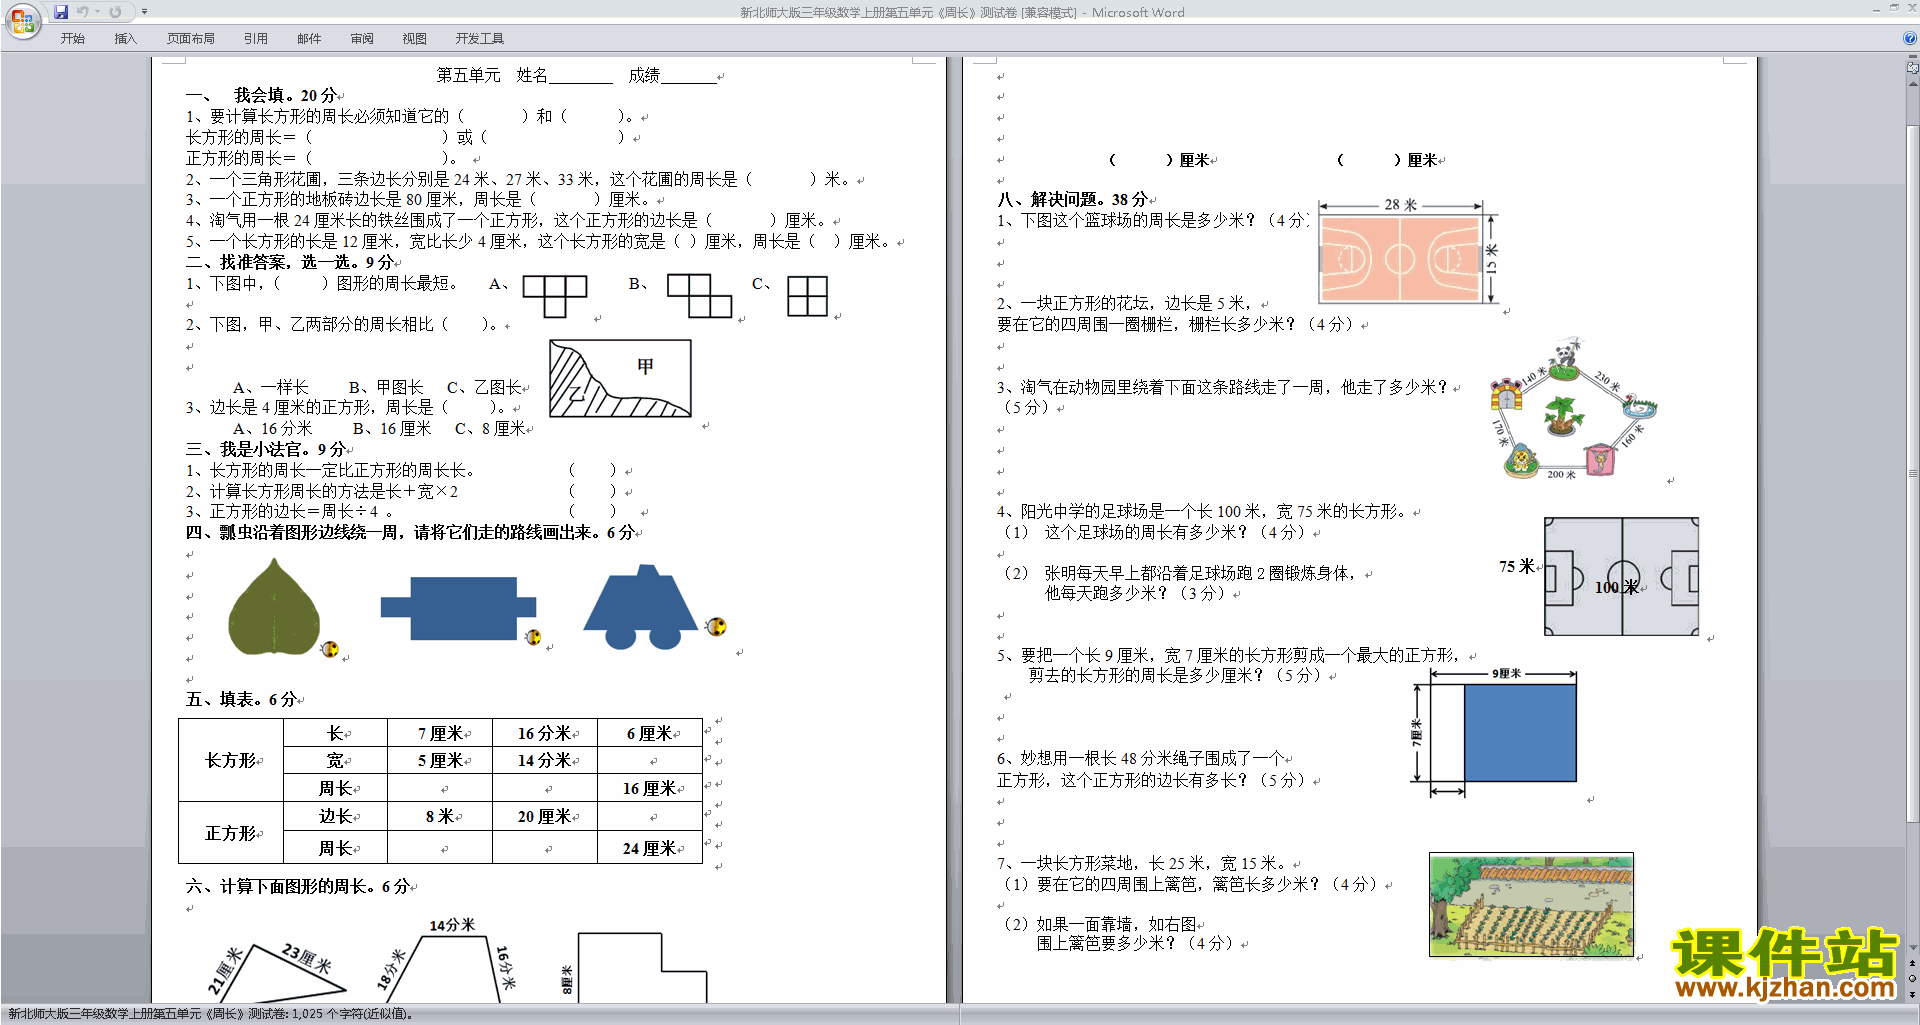This screenshot has width=1920, height=1025.
Task: Open the 插入 ribbon tab
Action: tap(125, 38)
